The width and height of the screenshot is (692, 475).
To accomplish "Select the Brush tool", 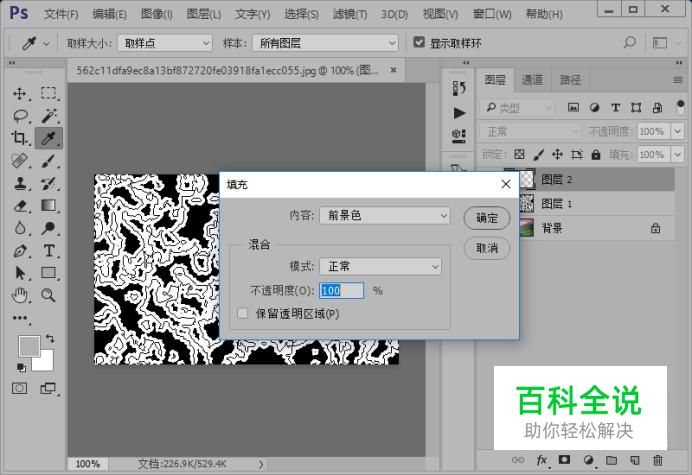I will click(49, 161).
